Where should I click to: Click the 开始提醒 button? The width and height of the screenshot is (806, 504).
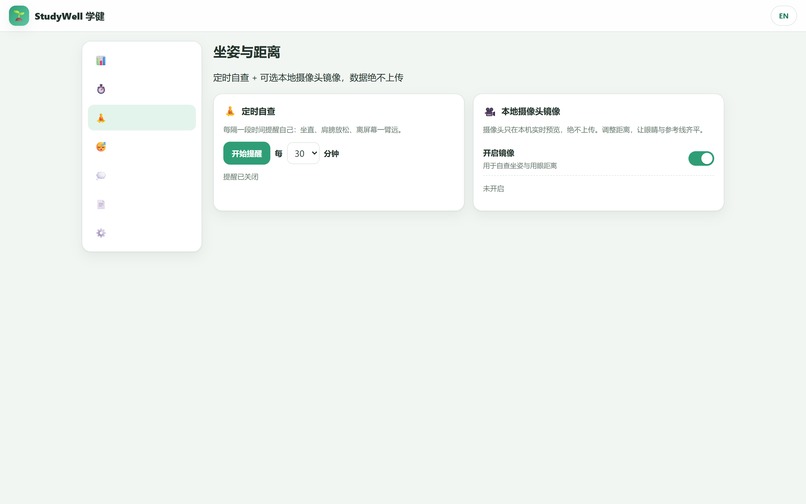point(247,153)
